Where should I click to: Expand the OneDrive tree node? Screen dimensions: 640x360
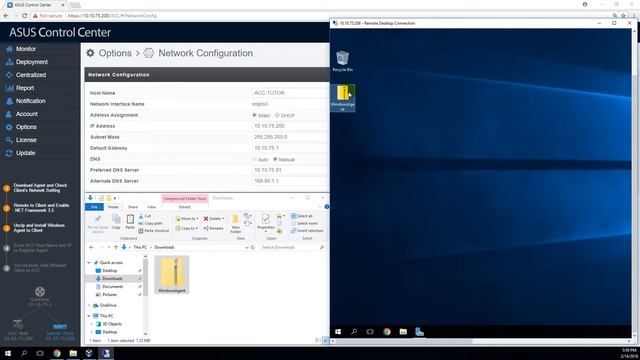pyautogui.click(x=89, y=305)
